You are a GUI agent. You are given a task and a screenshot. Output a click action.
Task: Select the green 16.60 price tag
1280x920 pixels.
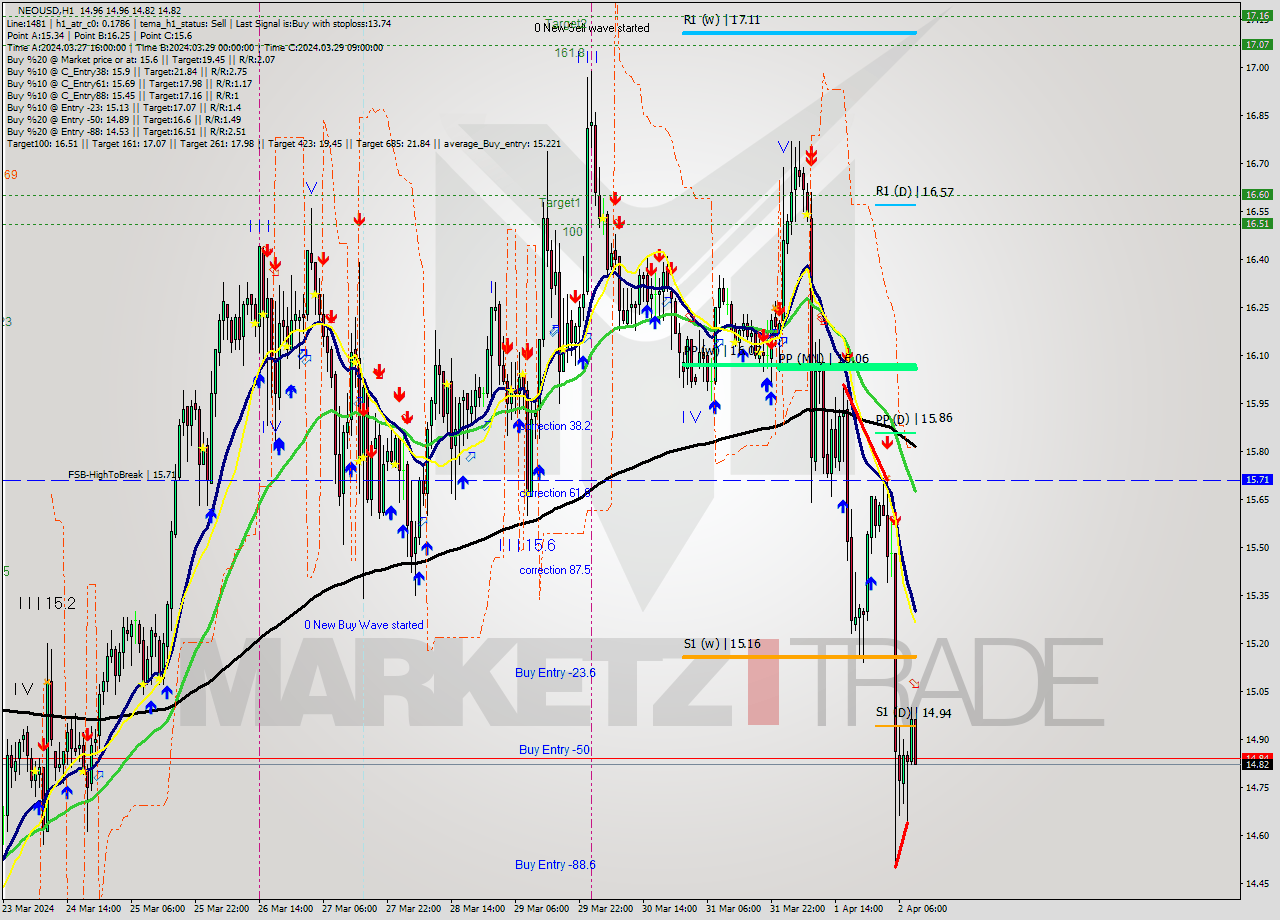coord(1256,195)
